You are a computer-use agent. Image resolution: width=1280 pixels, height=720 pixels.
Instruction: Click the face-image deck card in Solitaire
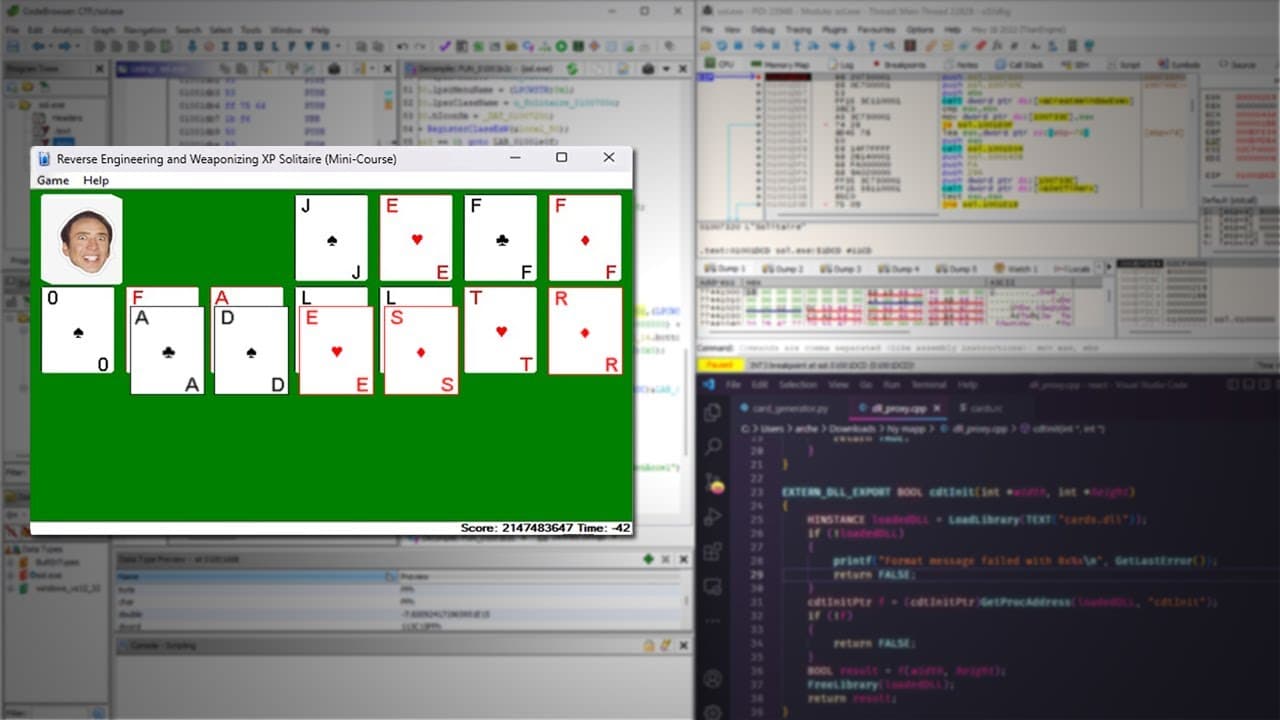click(82, 240)
